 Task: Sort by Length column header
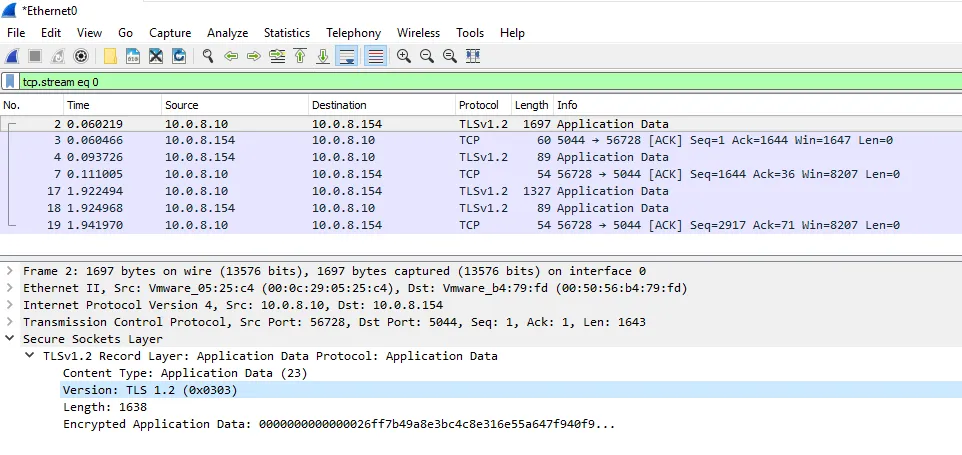[x=532, y=105]
